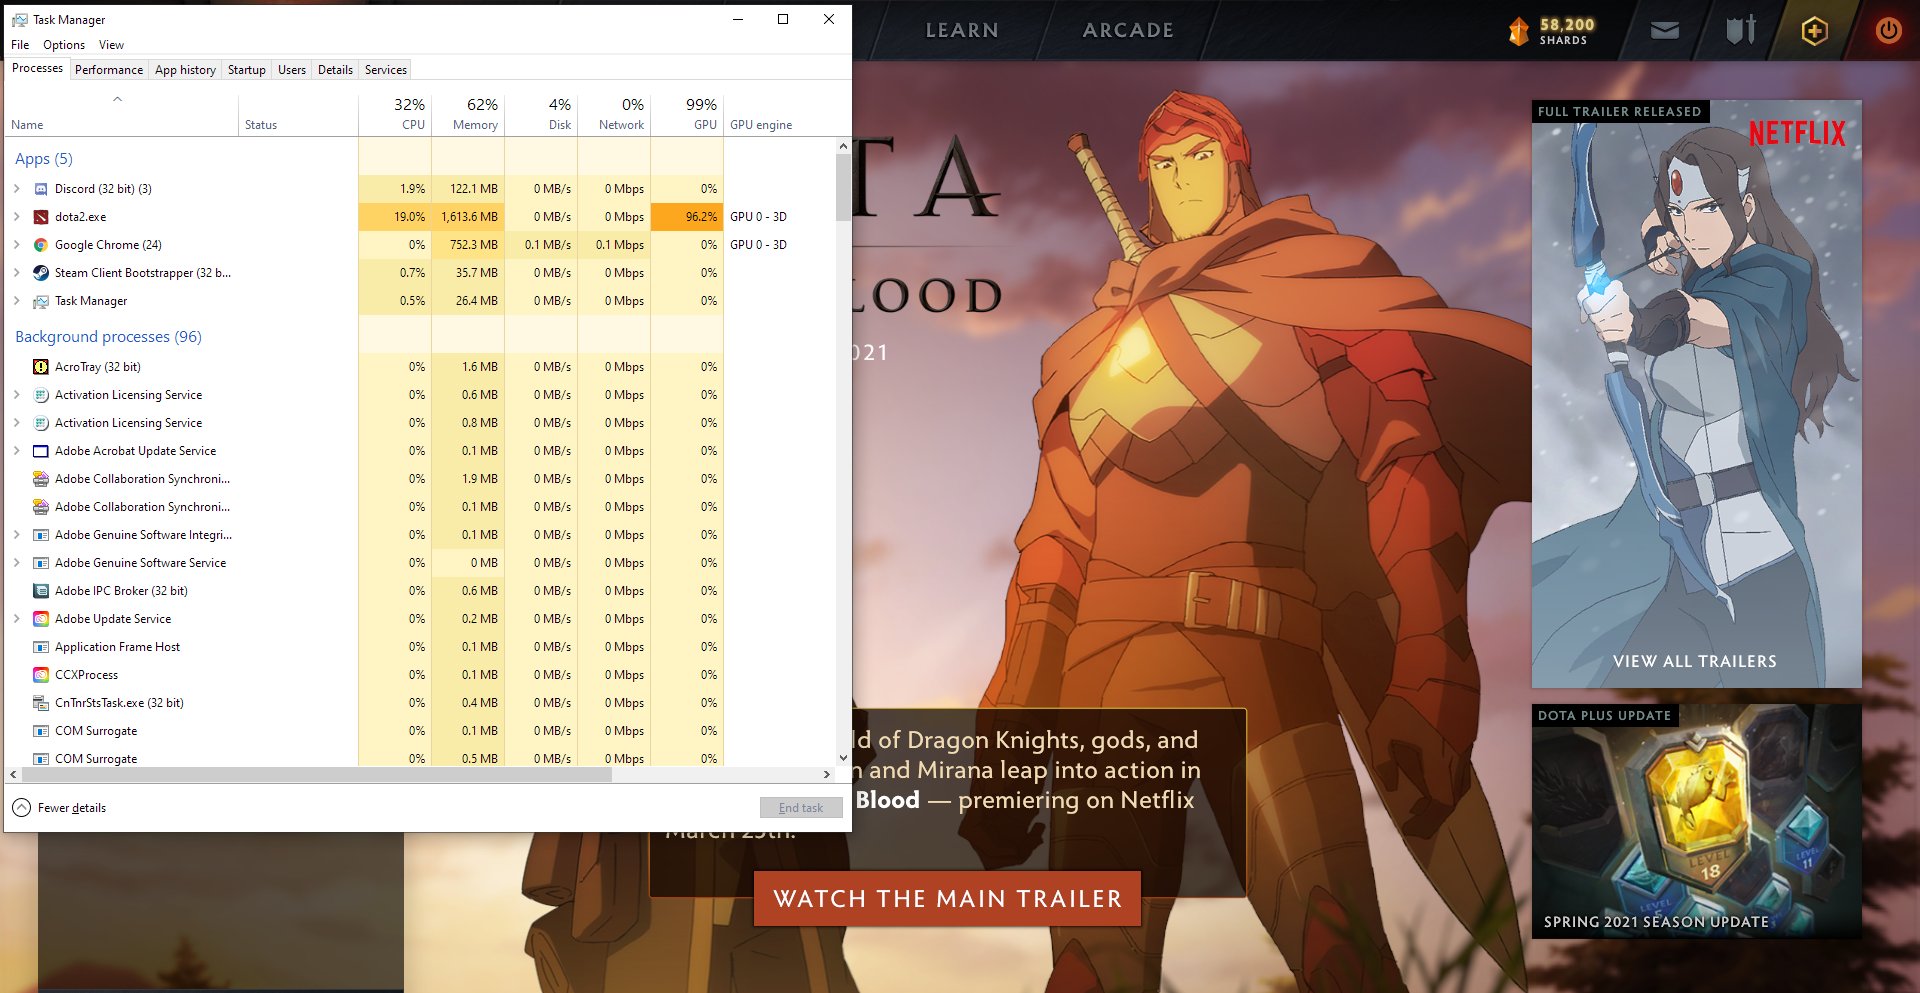Screen dimensions: 1920x993
Task: Select the Discord icon in the process list
Action: point(41,188)
